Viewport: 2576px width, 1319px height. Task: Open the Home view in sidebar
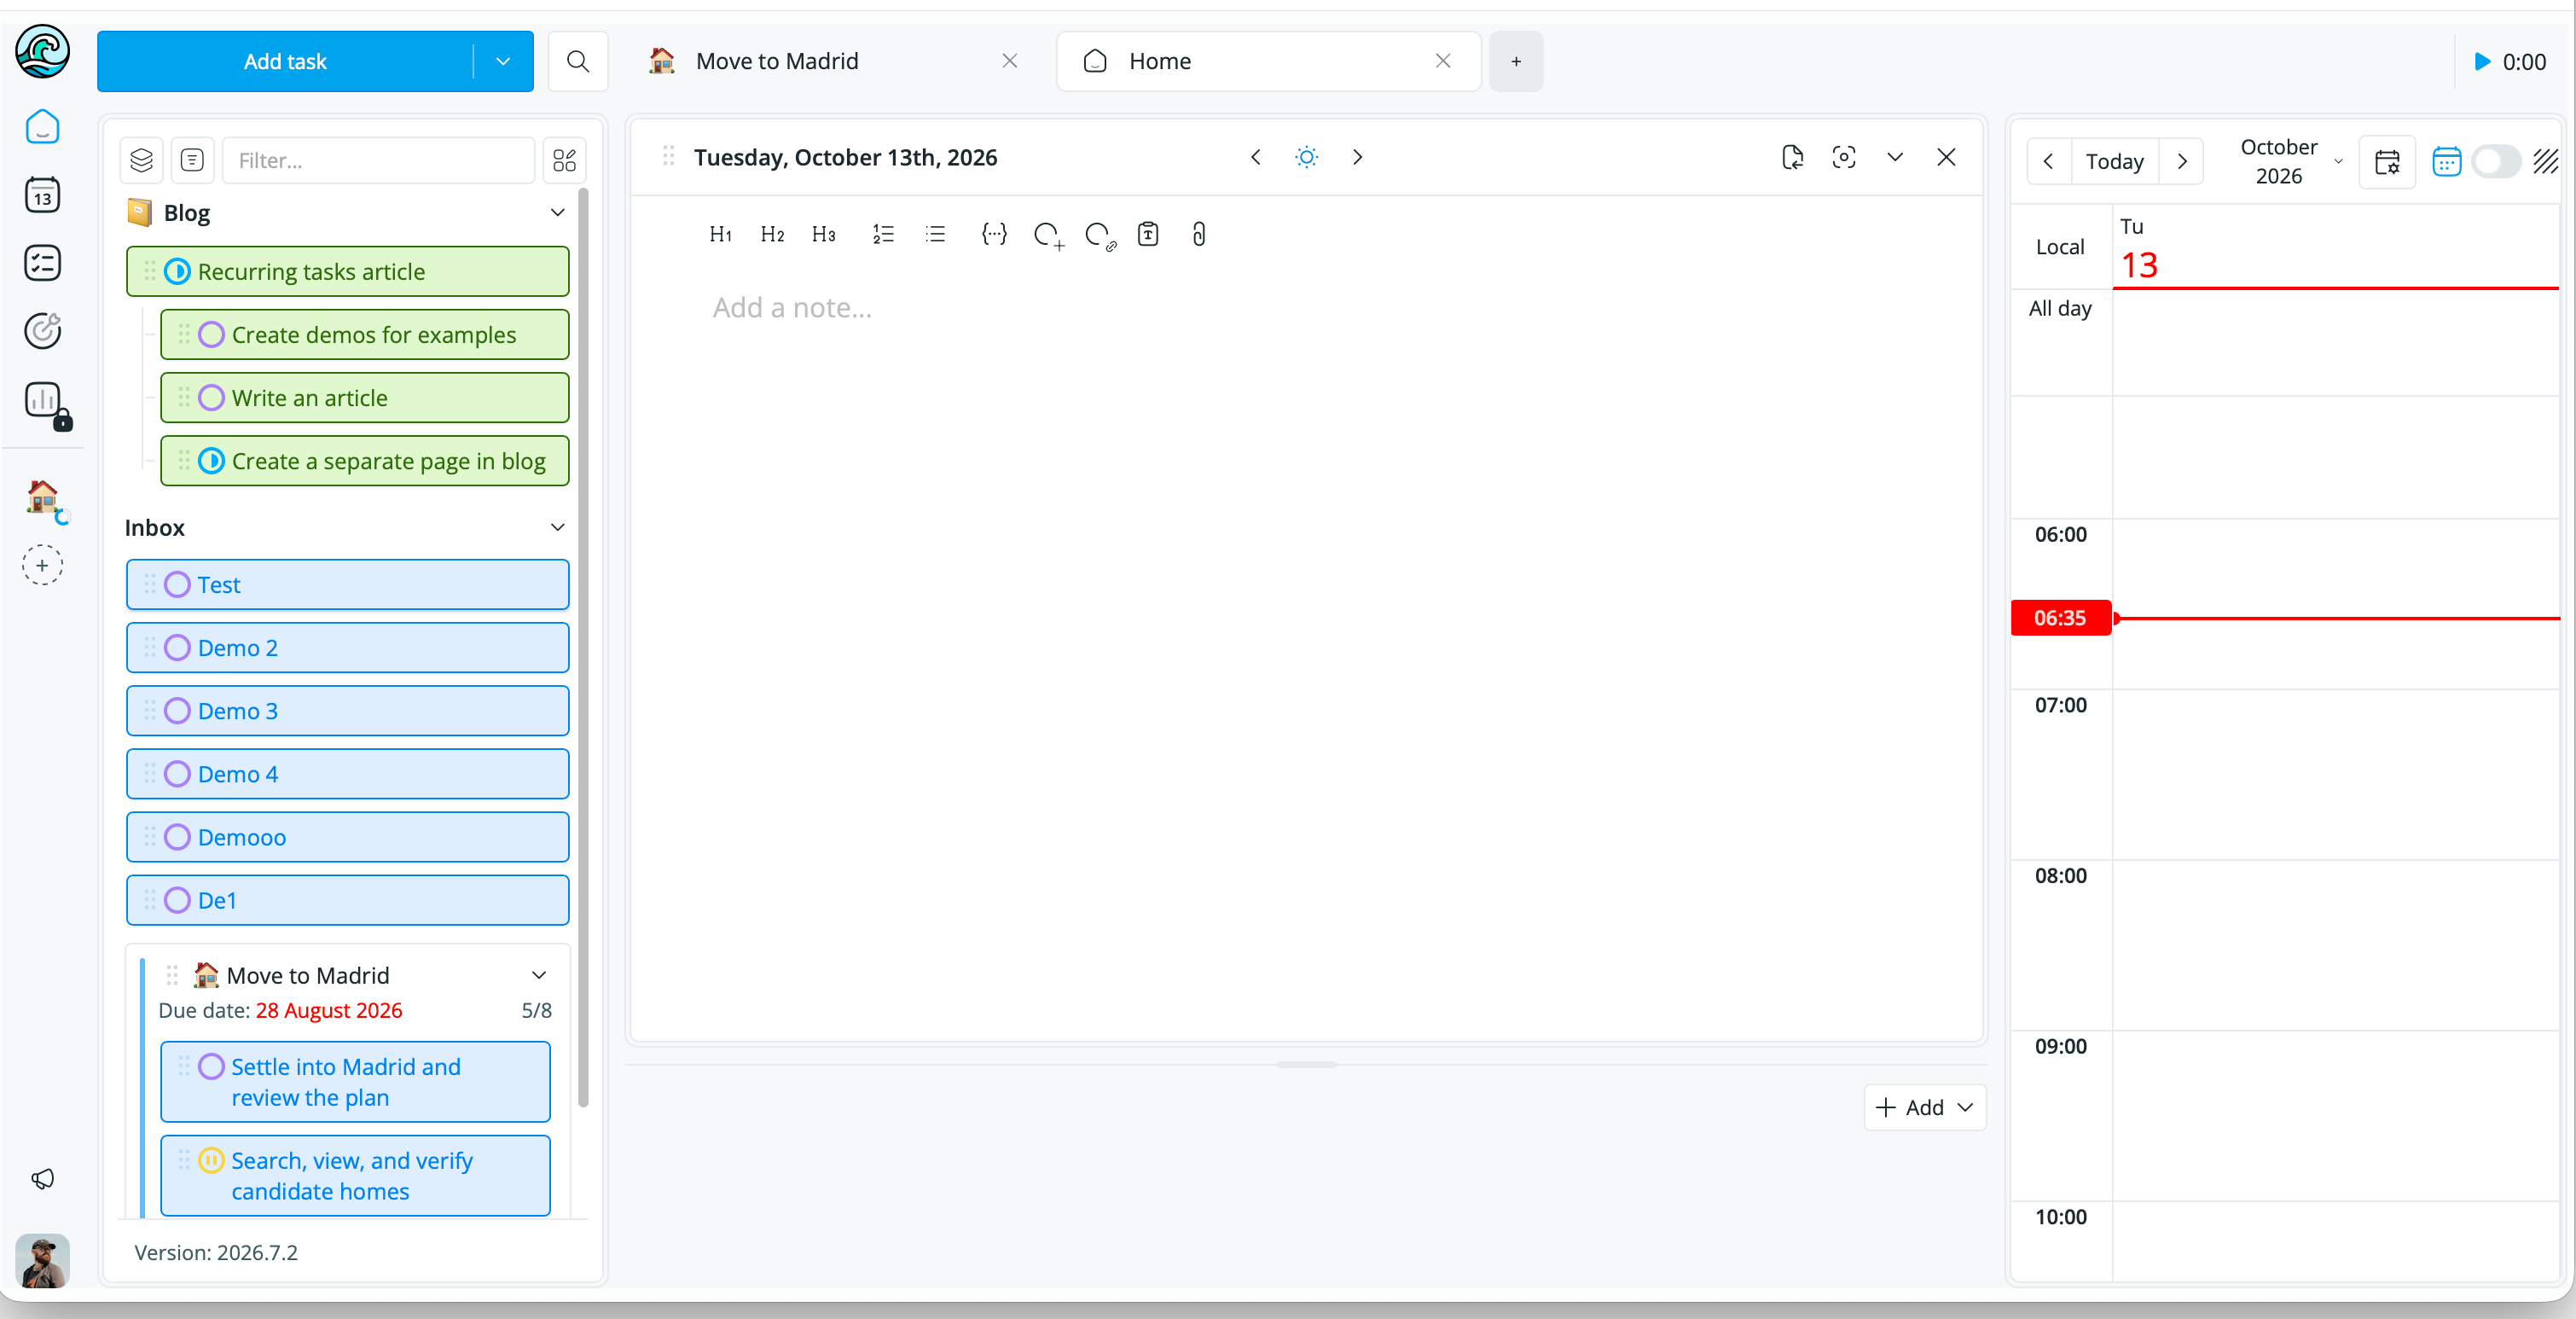pyautogui.click(x=42, y=127)
